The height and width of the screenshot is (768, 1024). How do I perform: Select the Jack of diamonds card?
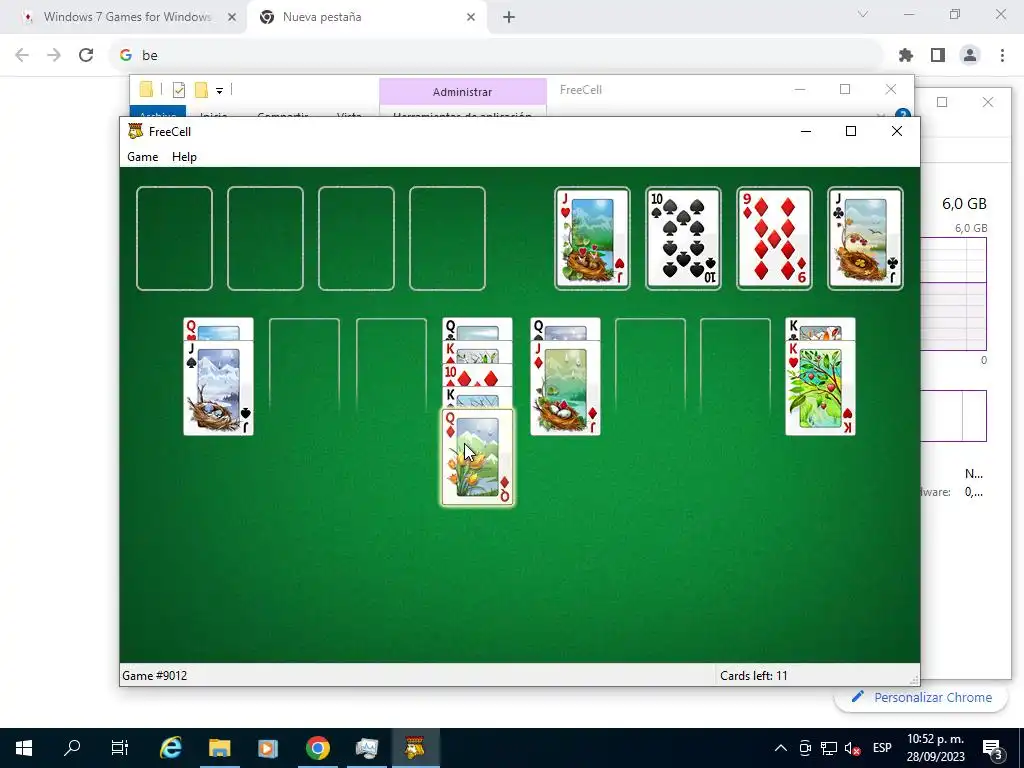pos(565,387)
